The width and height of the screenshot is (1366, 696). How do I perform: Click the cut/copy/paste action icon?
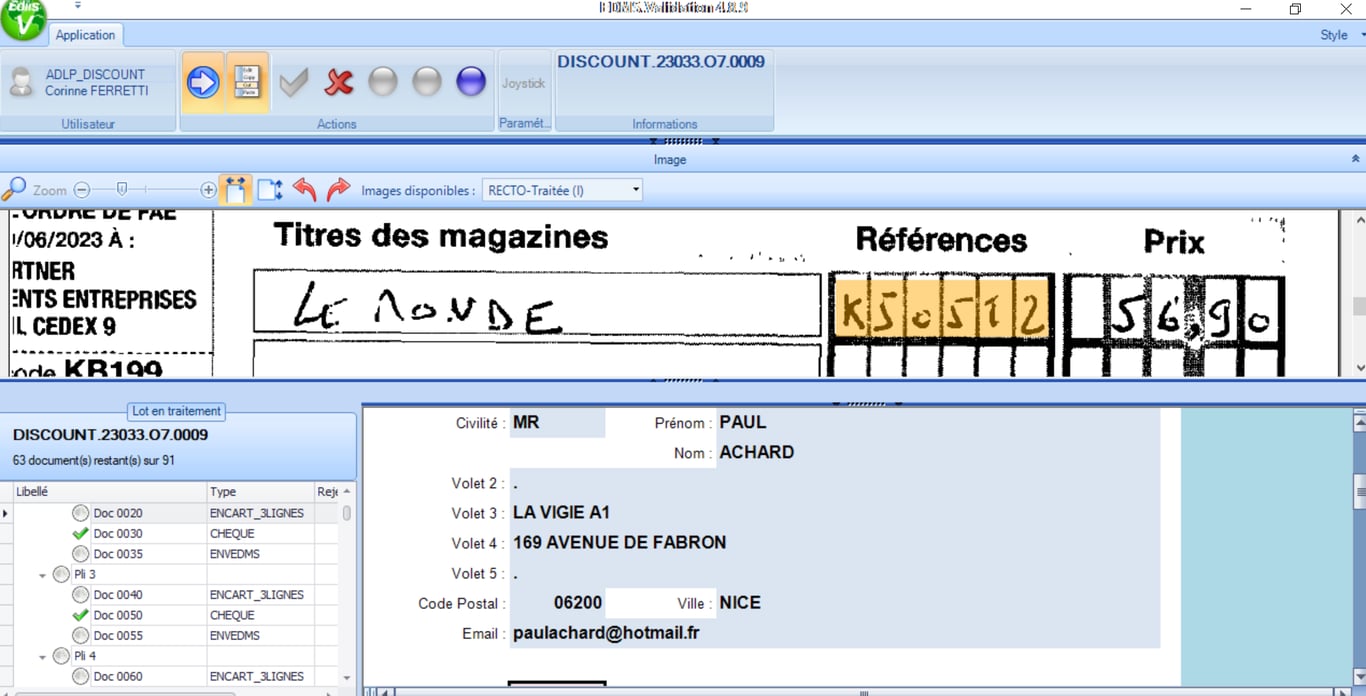247,82
